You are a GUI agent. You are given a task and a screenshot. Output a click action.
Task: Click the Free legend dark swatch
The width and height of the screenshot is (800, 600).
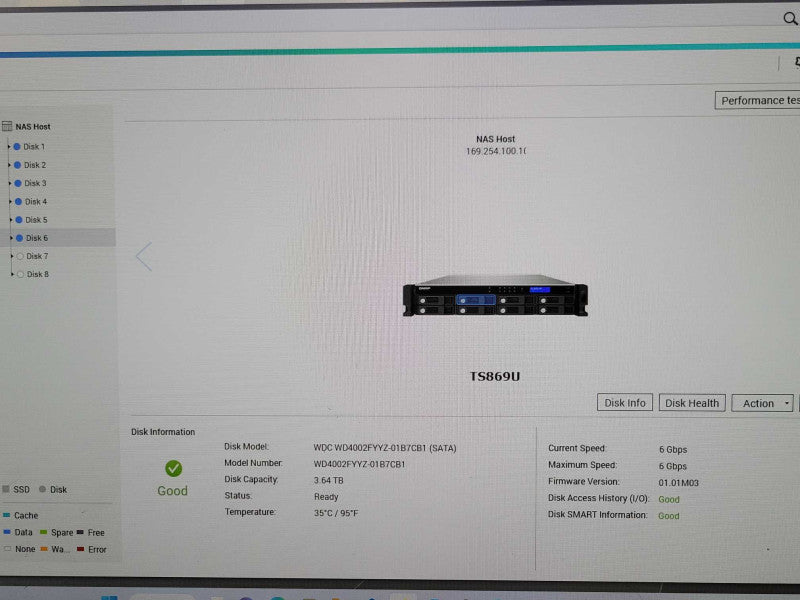80,532
